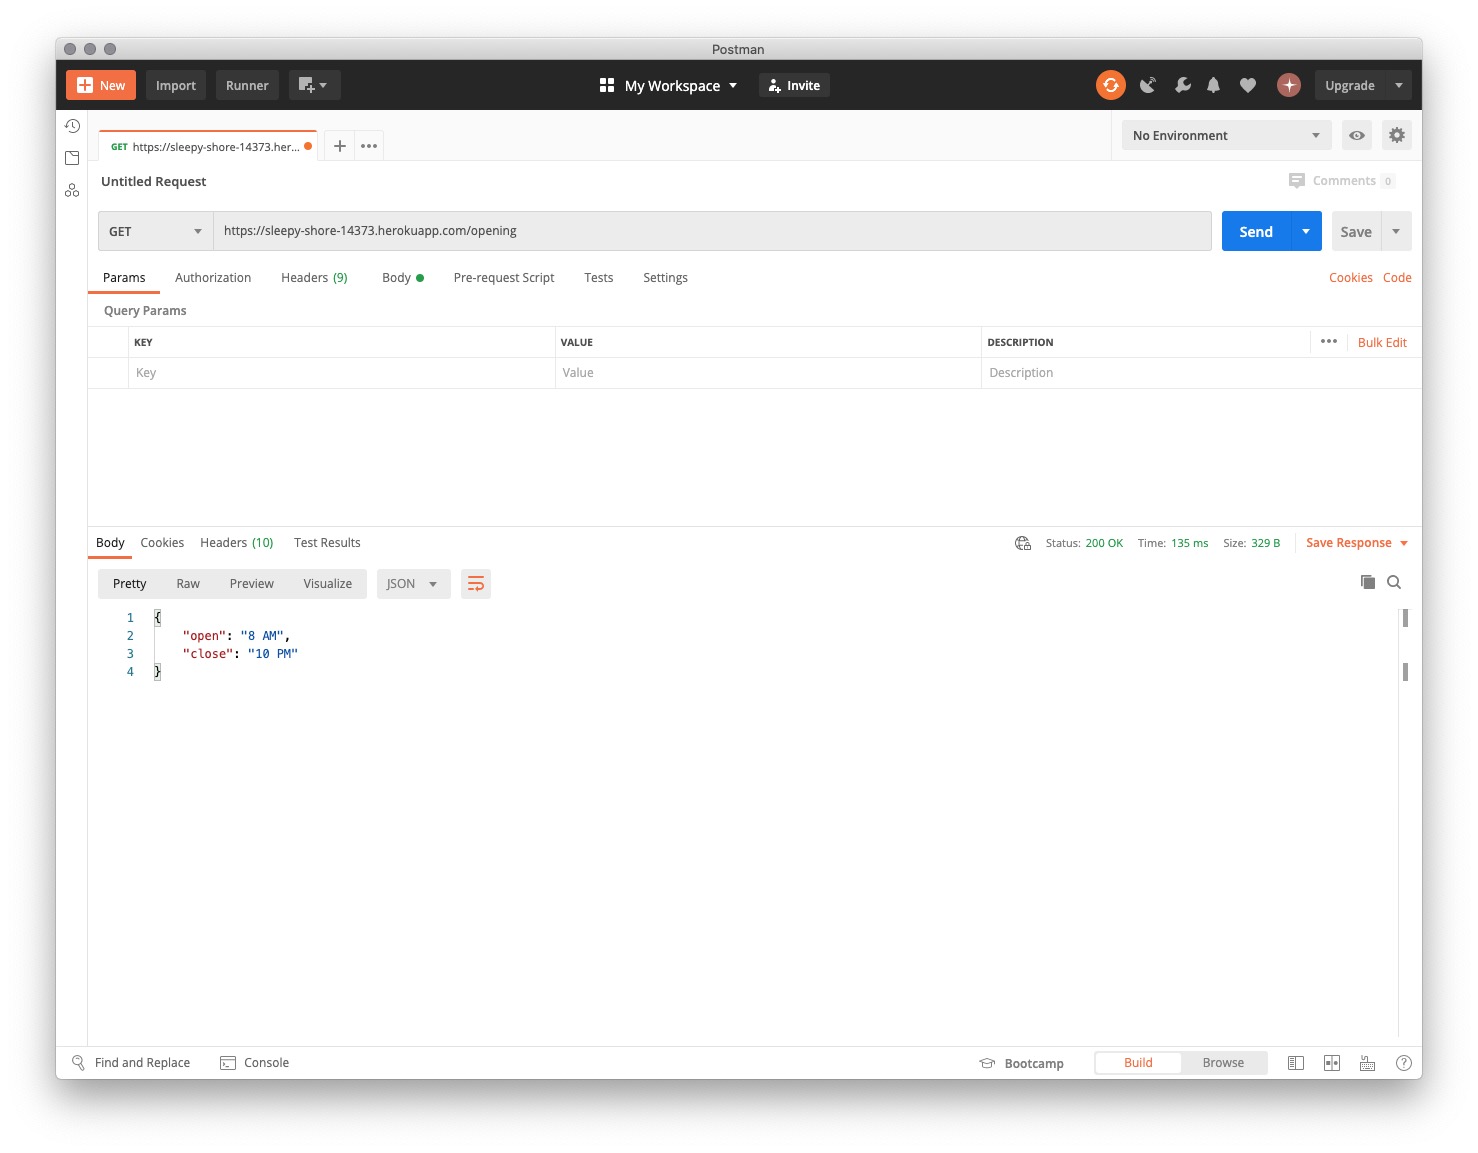Open the History sidebar icon
This screenshot has height=1153, width=1478.
pyautogui.click(x=72, y=126)
